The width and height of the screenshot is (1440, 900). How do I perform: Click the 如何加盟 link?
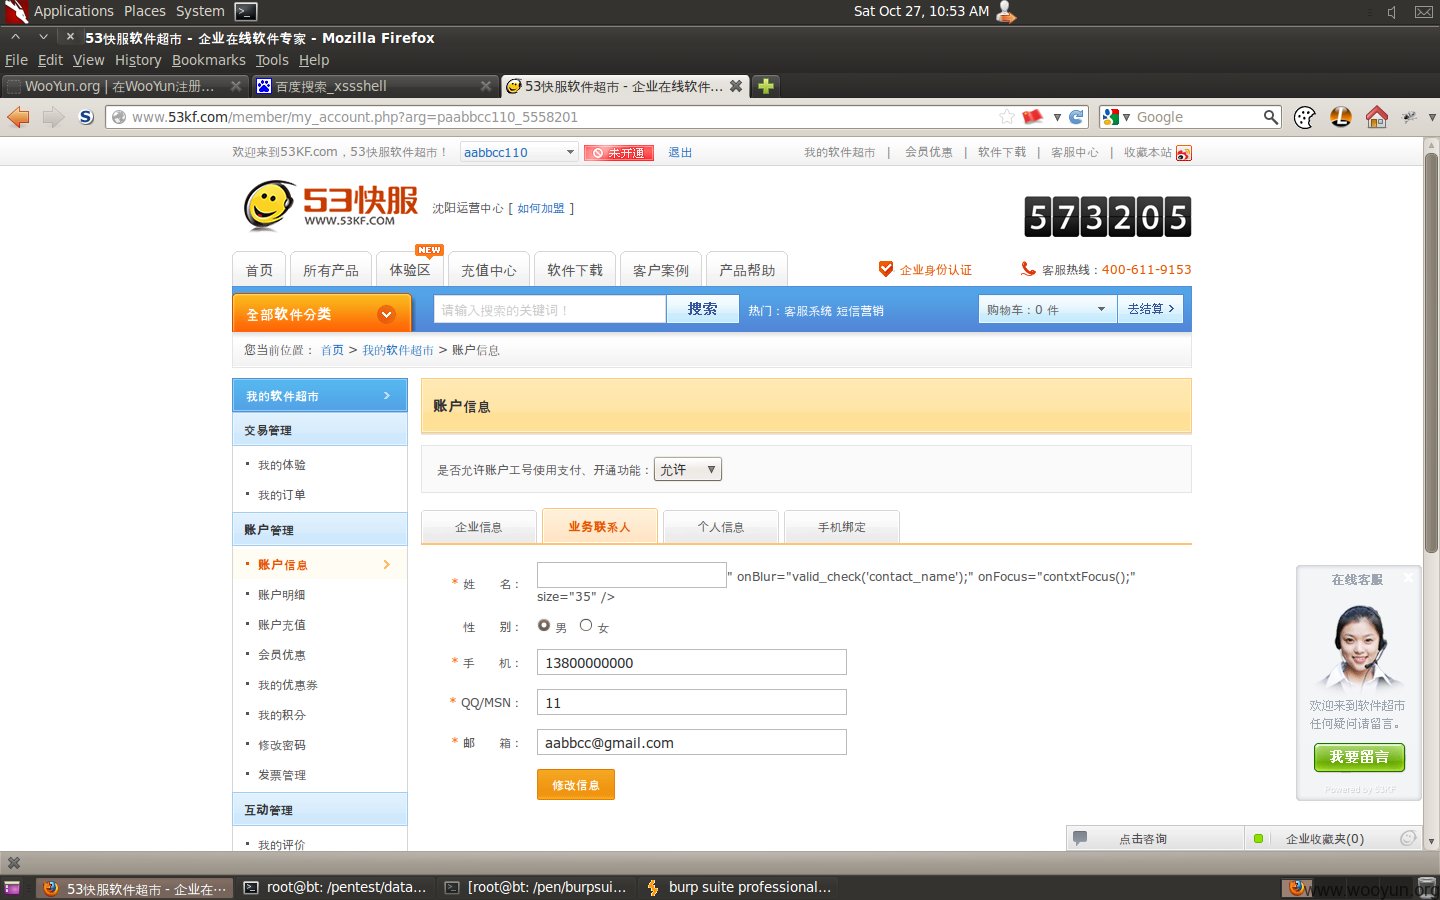pyautogui.click(x=541, y=208)
